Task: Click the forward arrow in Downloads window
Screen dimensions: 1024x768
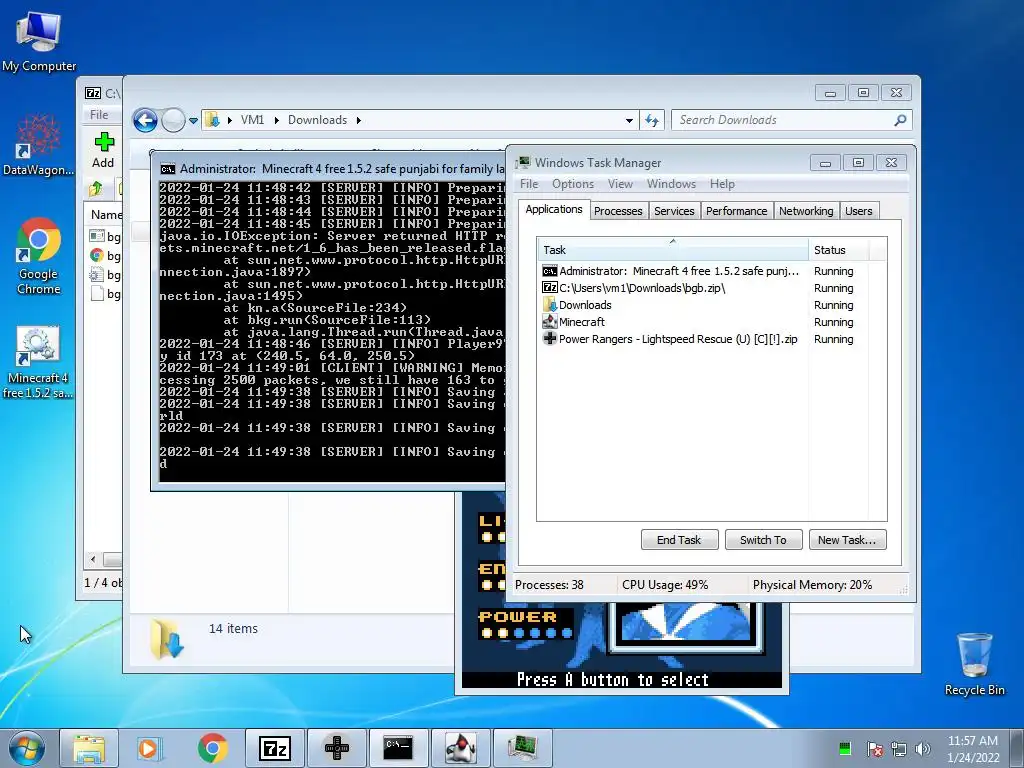Action: [173, 120]
